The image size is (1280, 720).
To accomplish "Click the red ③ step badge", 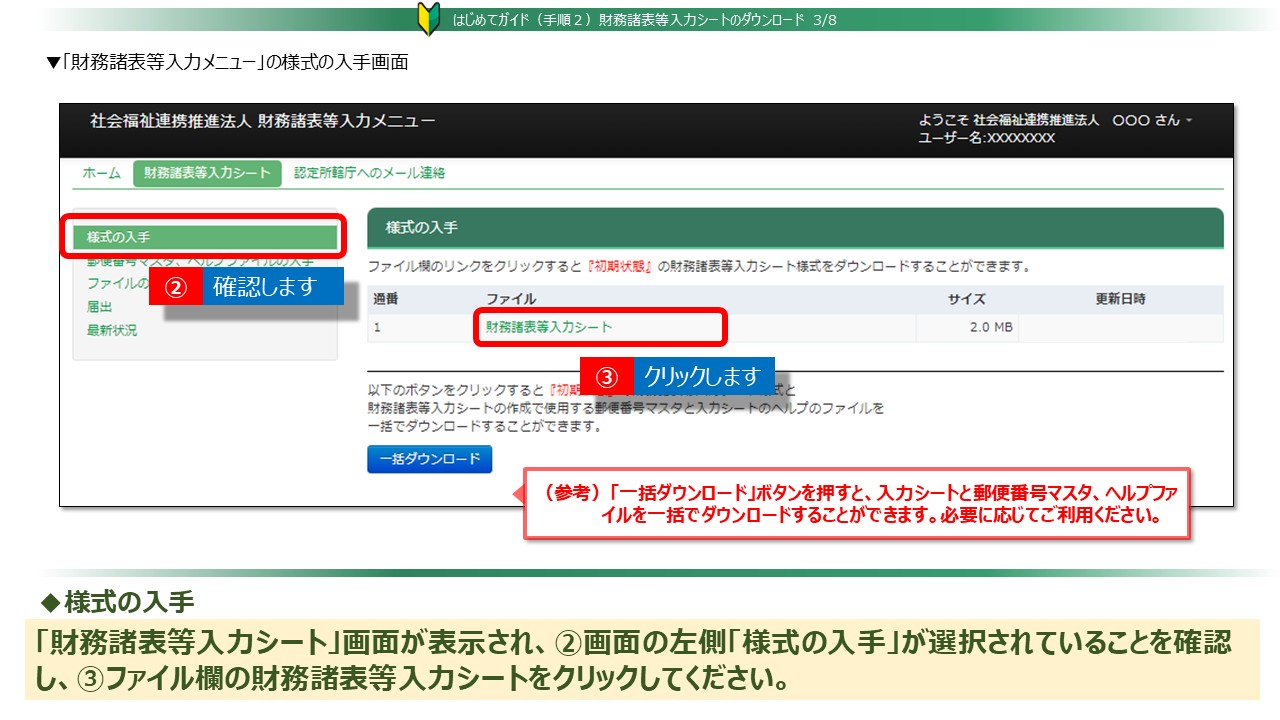I will pyautogui.click(x=607, y=377).
